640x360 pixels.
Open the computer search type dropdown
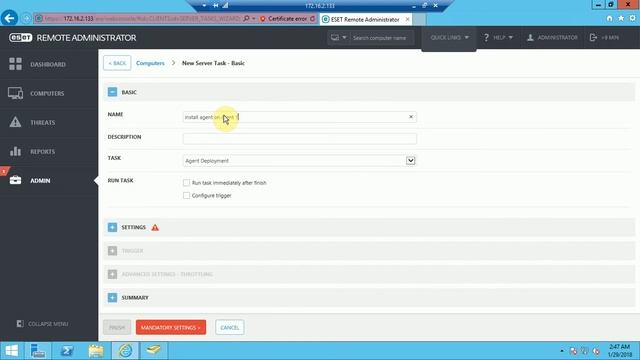338,38
